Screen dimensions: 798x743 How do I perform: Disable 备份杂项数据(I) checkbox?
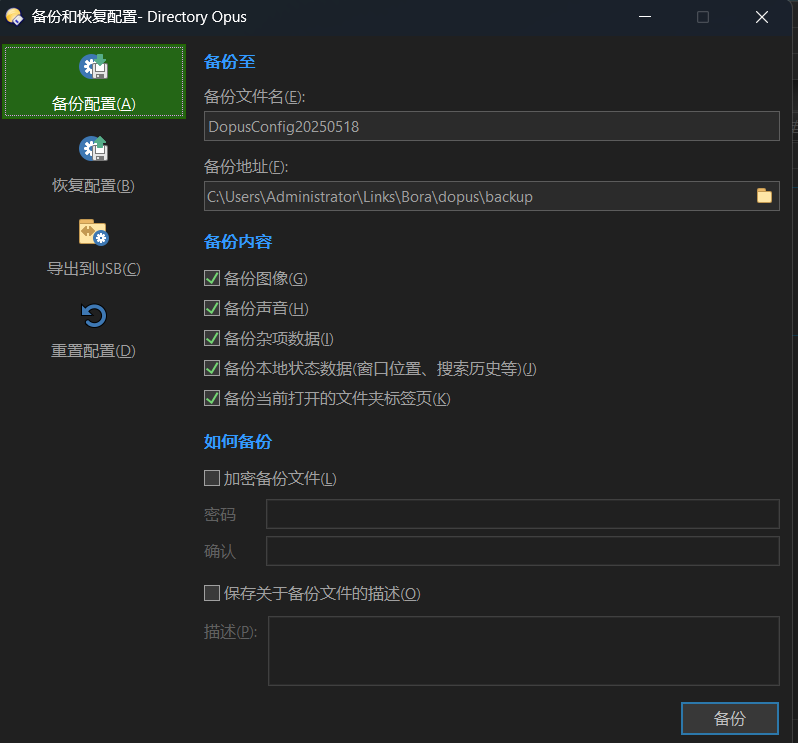click(x=212, y=338)
